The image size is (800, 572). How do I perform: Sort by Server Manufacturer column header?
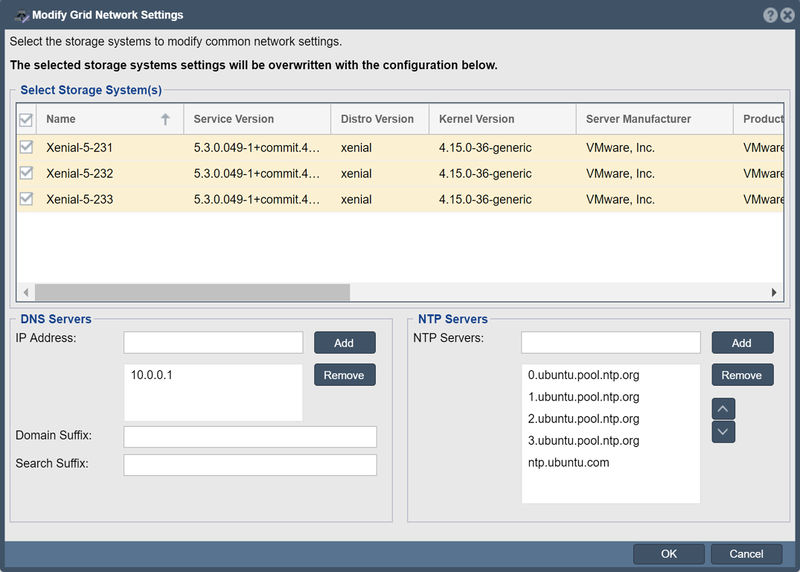pyautogui.click(x=655, y=119)
